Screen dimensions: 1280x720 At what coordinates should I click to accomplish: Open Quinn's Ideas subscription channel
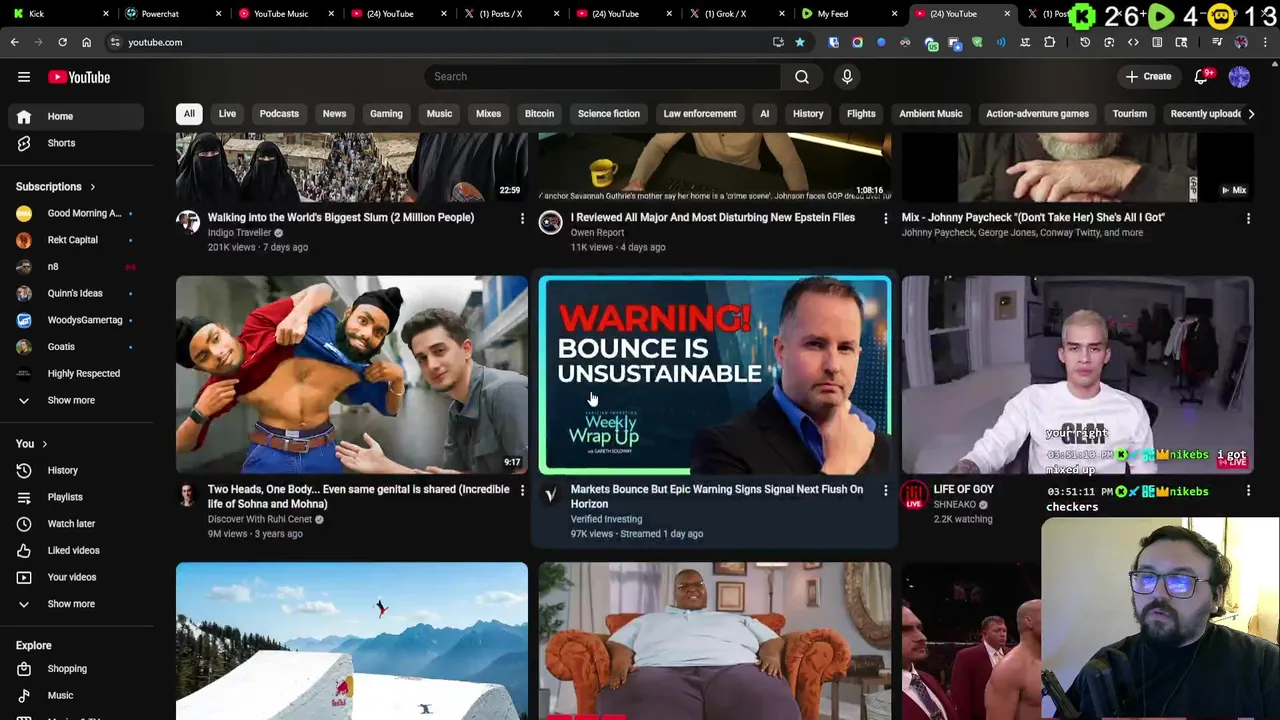coord(76,293)
